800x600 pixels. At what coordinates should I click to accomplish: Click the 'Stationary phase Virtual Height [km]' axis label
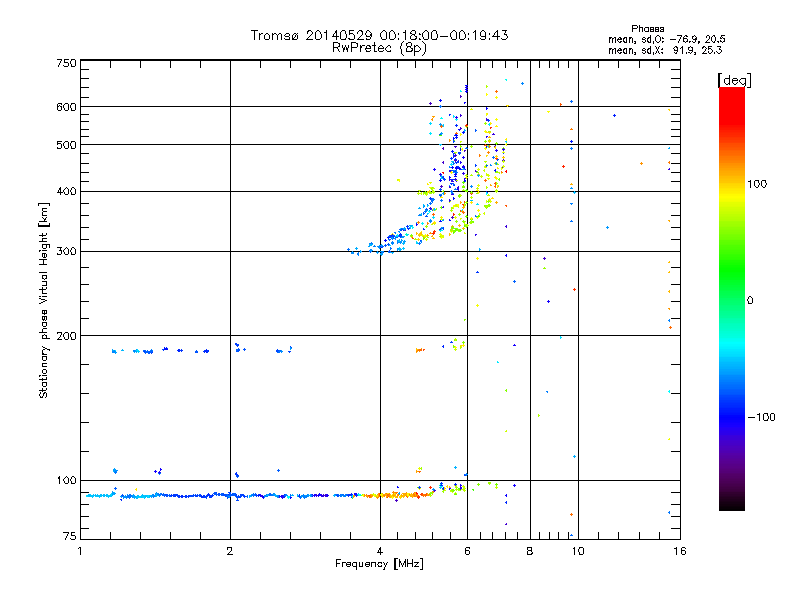44,300
